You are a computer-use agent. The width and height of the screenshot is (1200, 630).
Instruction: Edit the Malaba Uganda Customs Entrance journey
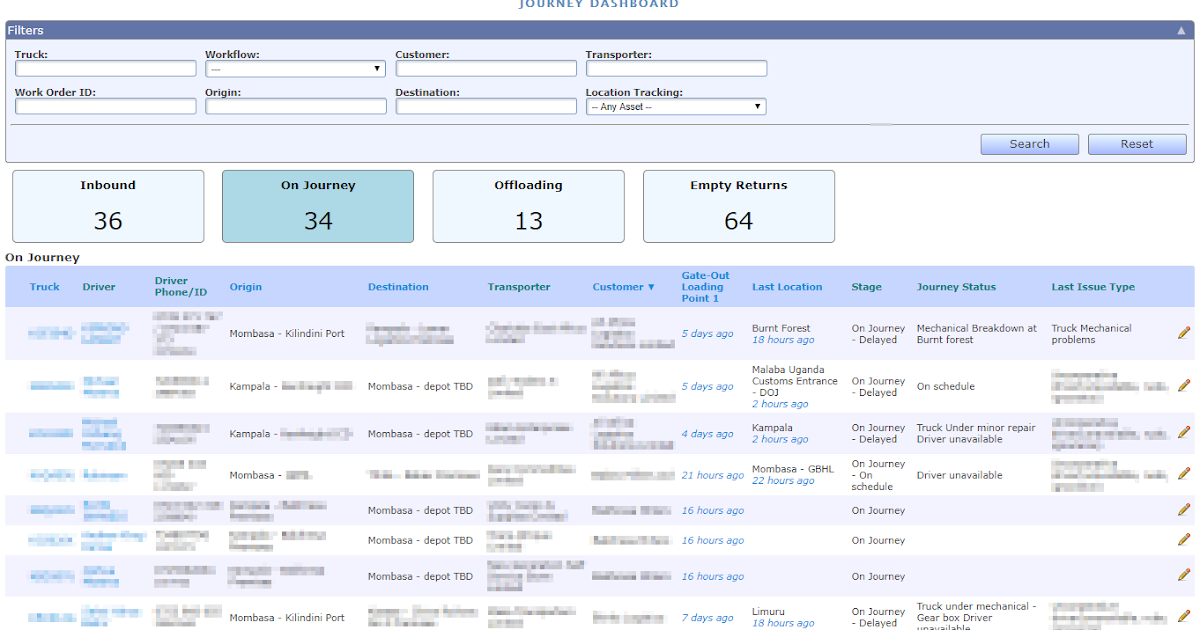pyautogui.click(x=1184, y=386)
